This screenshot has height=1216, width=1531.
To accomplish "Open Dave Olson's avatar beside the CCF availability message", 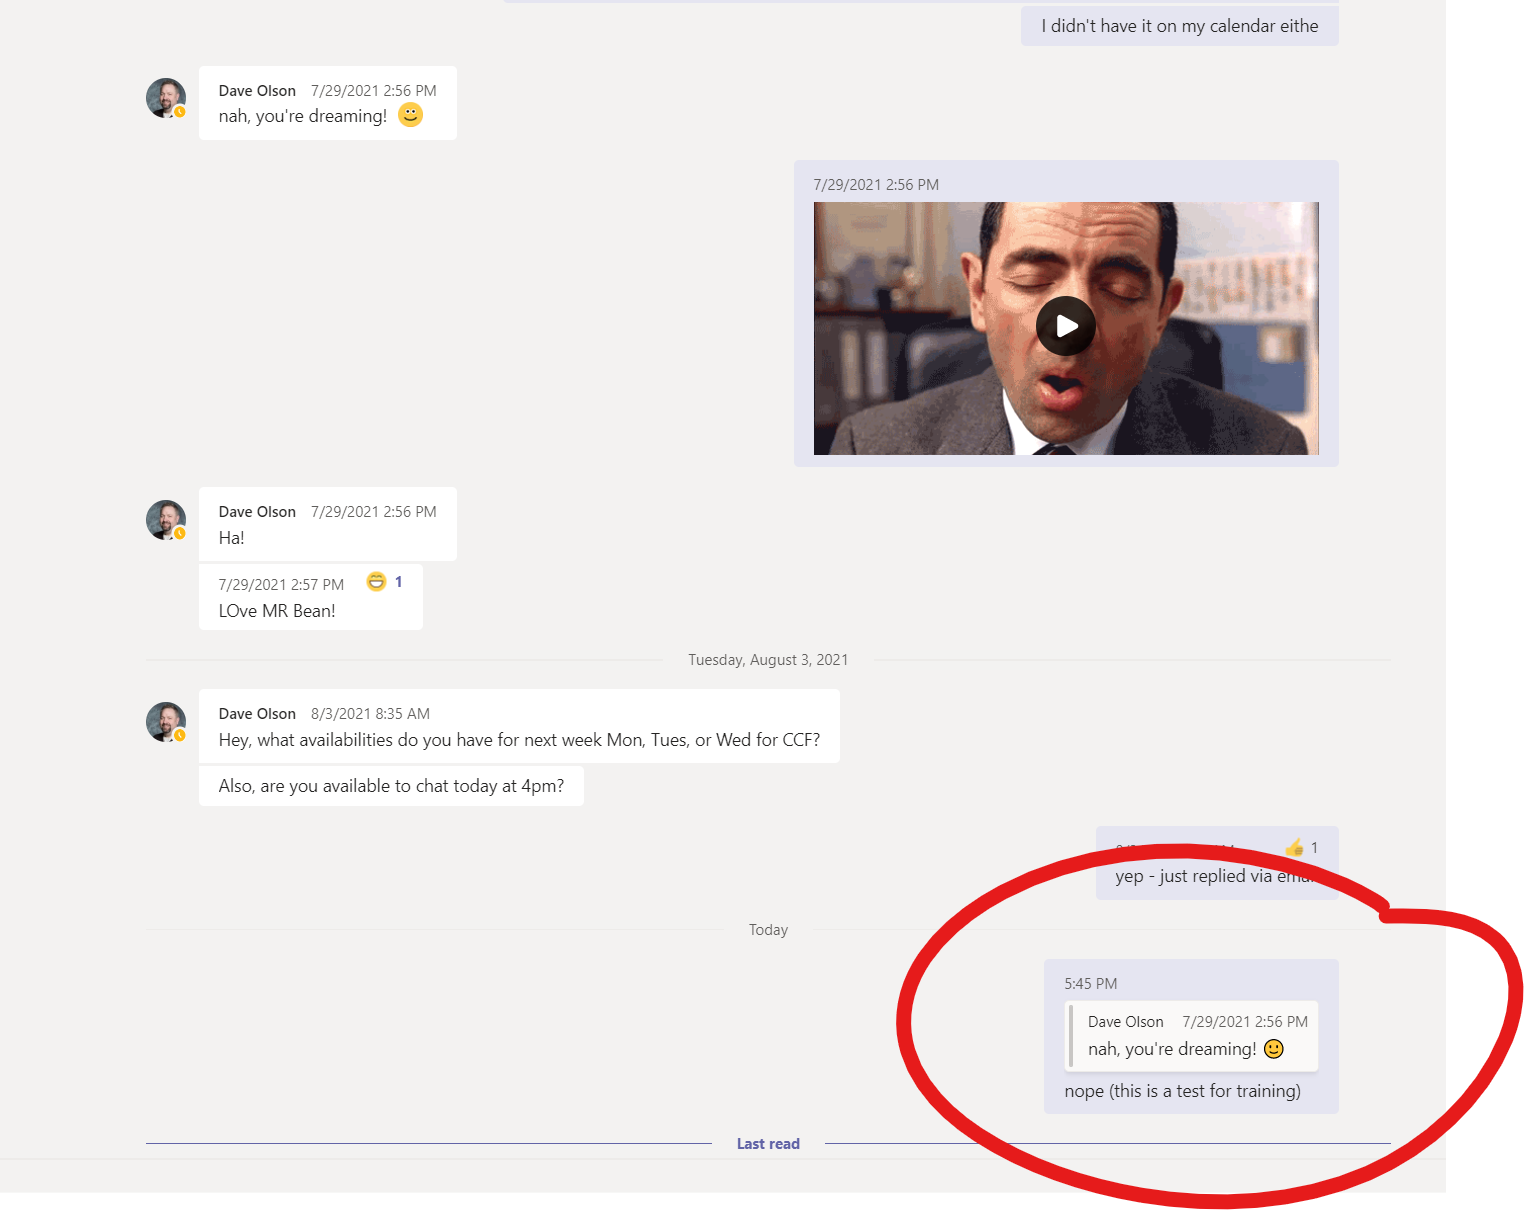I will pyautogui.click(x=166, y=722).
